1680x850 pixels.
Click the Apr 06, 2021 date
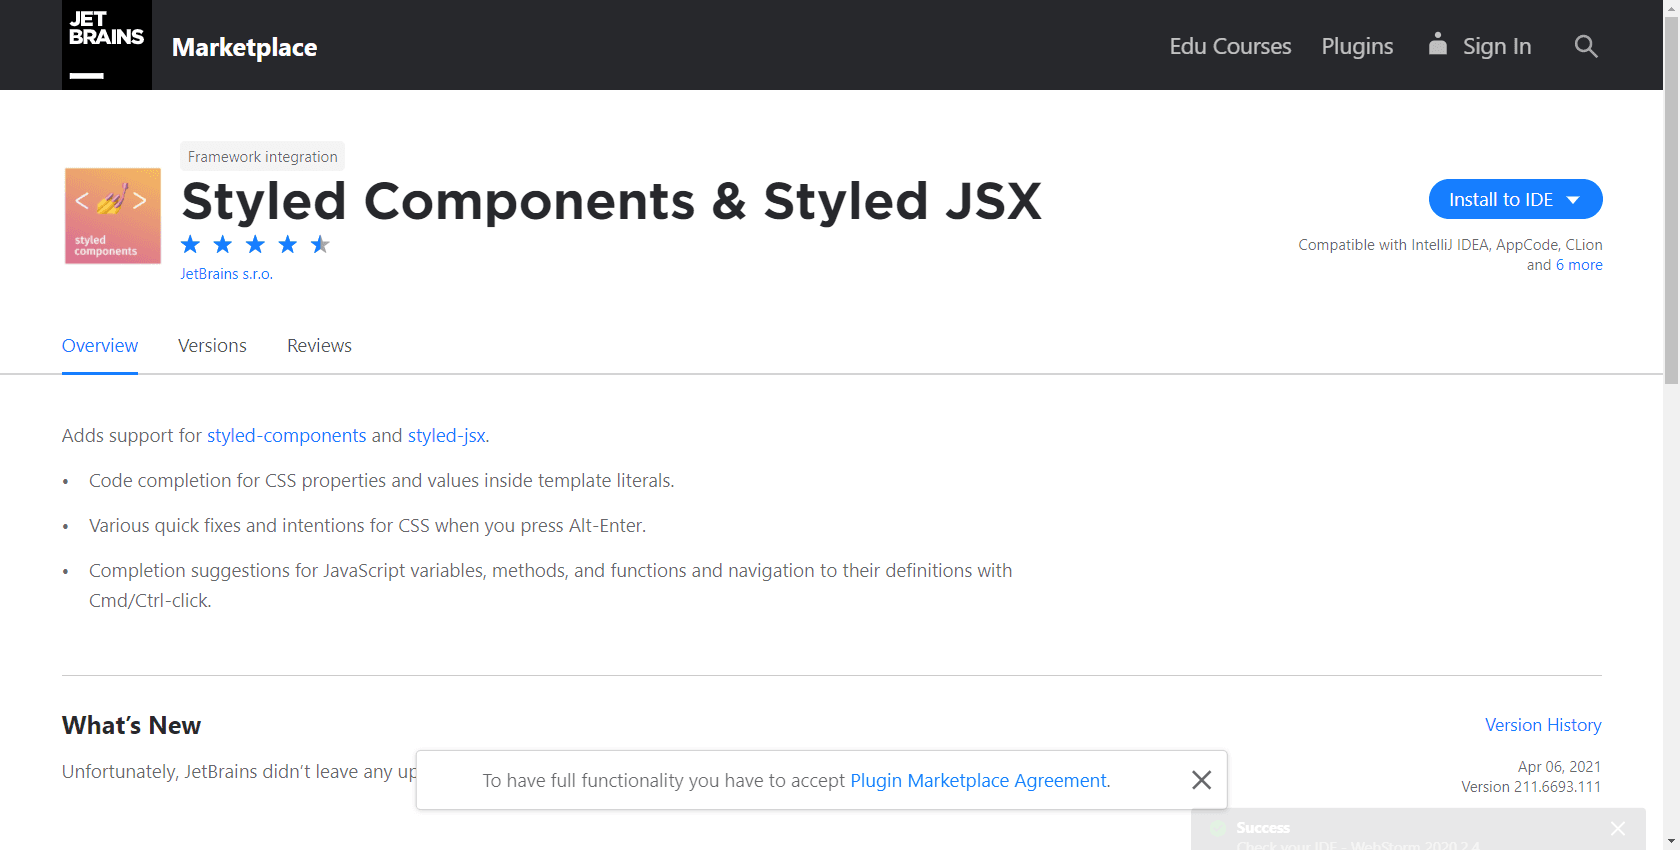tap(1559, 767)
